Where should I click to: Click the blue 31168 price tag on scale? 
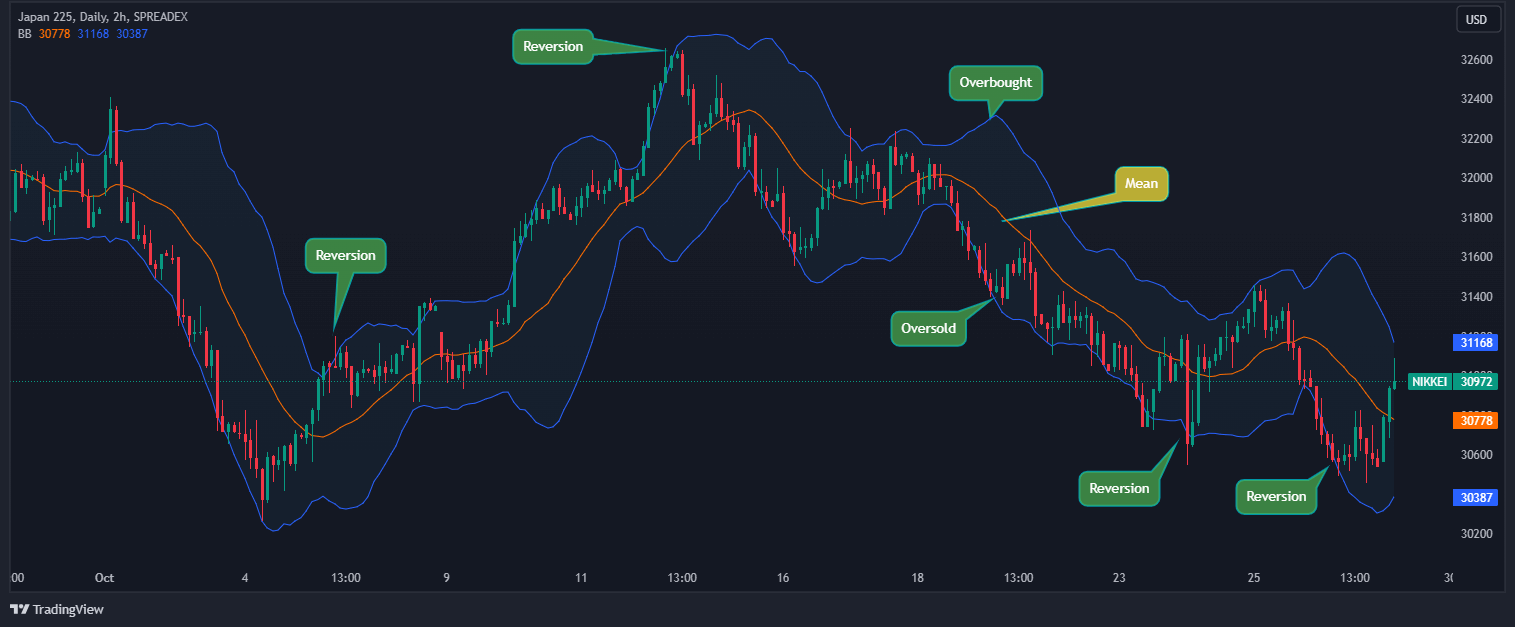[1476, 342]
